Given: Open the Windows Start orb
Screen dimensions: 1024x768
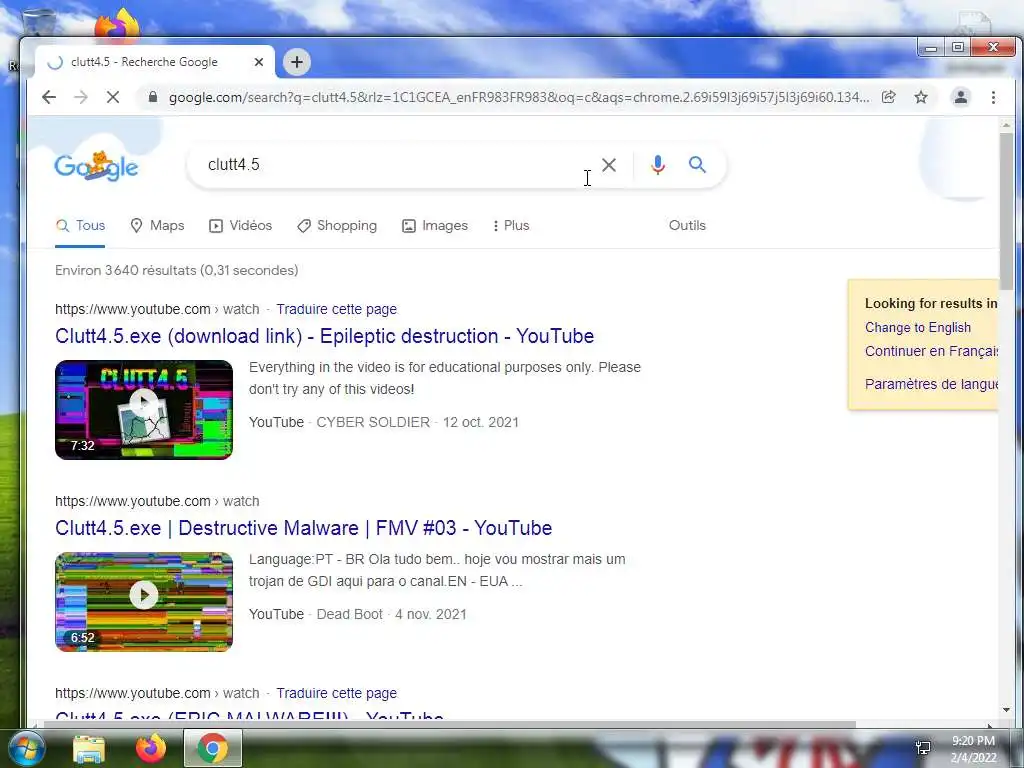Looking at the screenshot, I should 25,748.
